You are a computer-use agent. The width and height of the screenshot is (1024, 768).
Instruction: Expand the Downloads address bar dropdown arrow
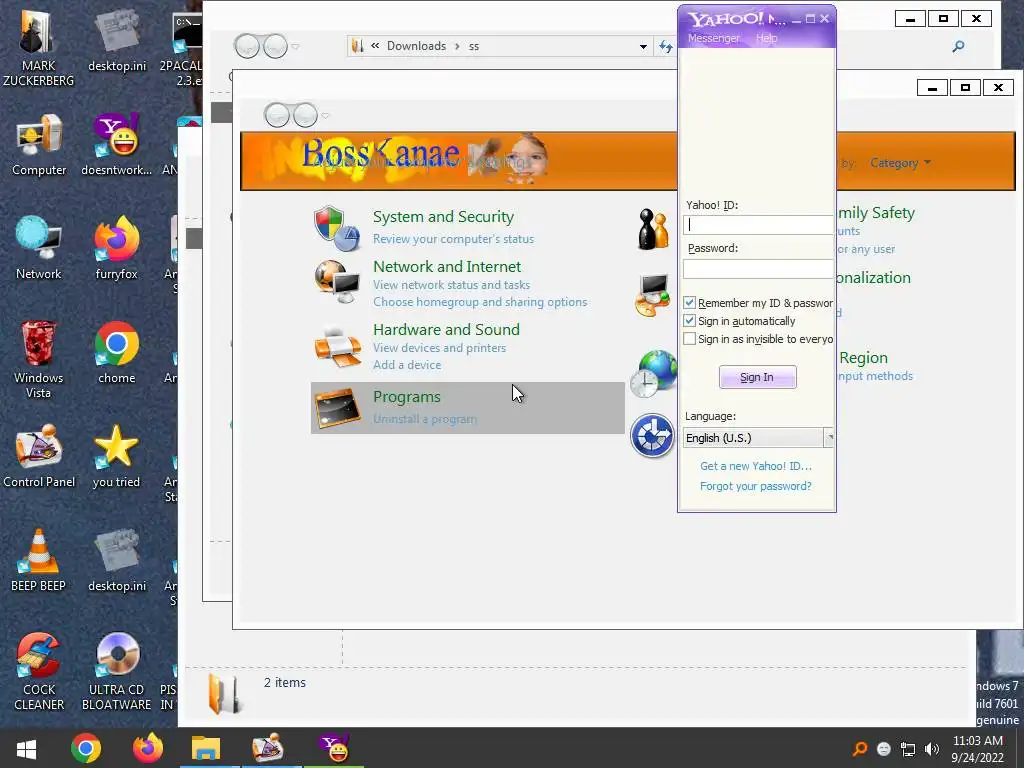click(x=643, y=46)
